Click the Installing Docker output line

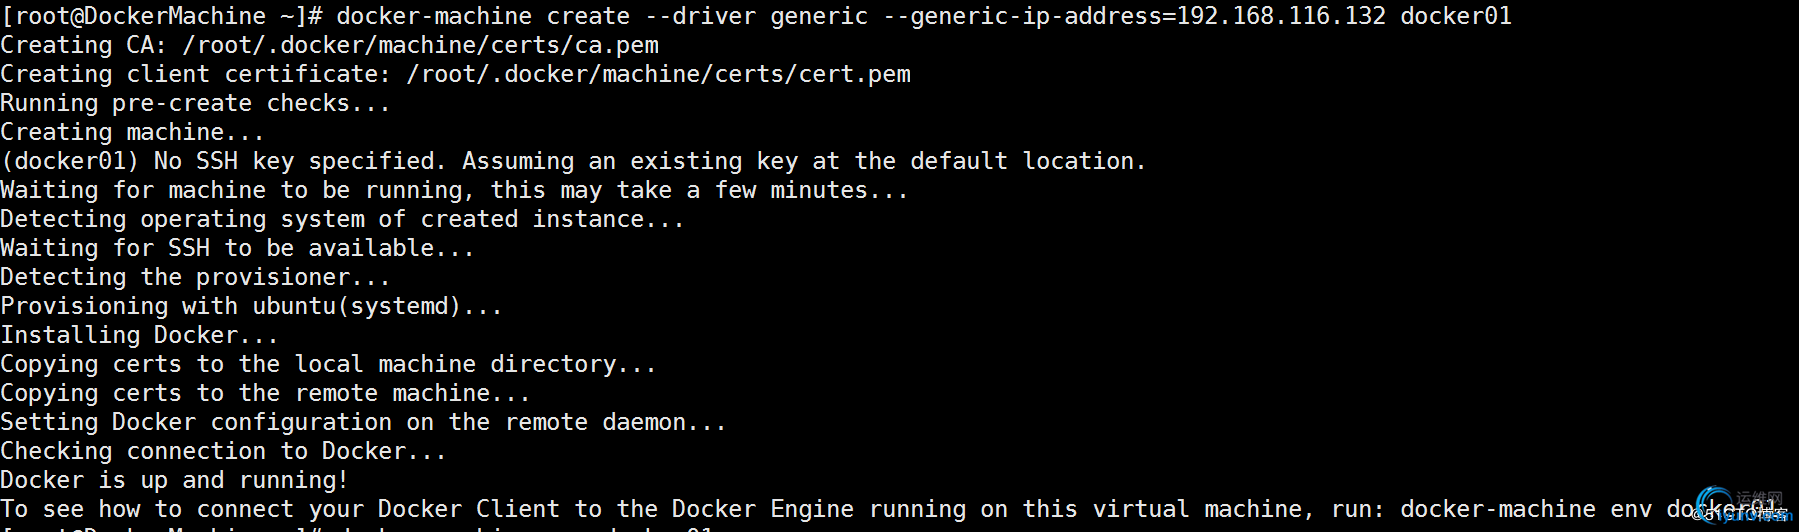(139, 335)
